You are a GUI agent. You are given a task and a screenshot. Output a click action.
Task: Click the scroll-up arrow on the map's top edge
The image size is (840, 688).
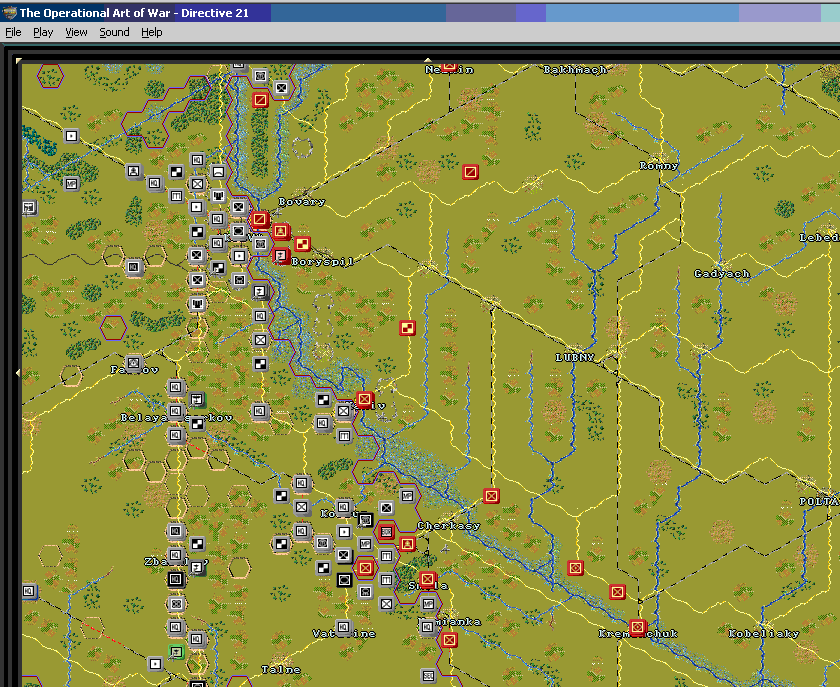pyautogui.click(x=428, y=60)
